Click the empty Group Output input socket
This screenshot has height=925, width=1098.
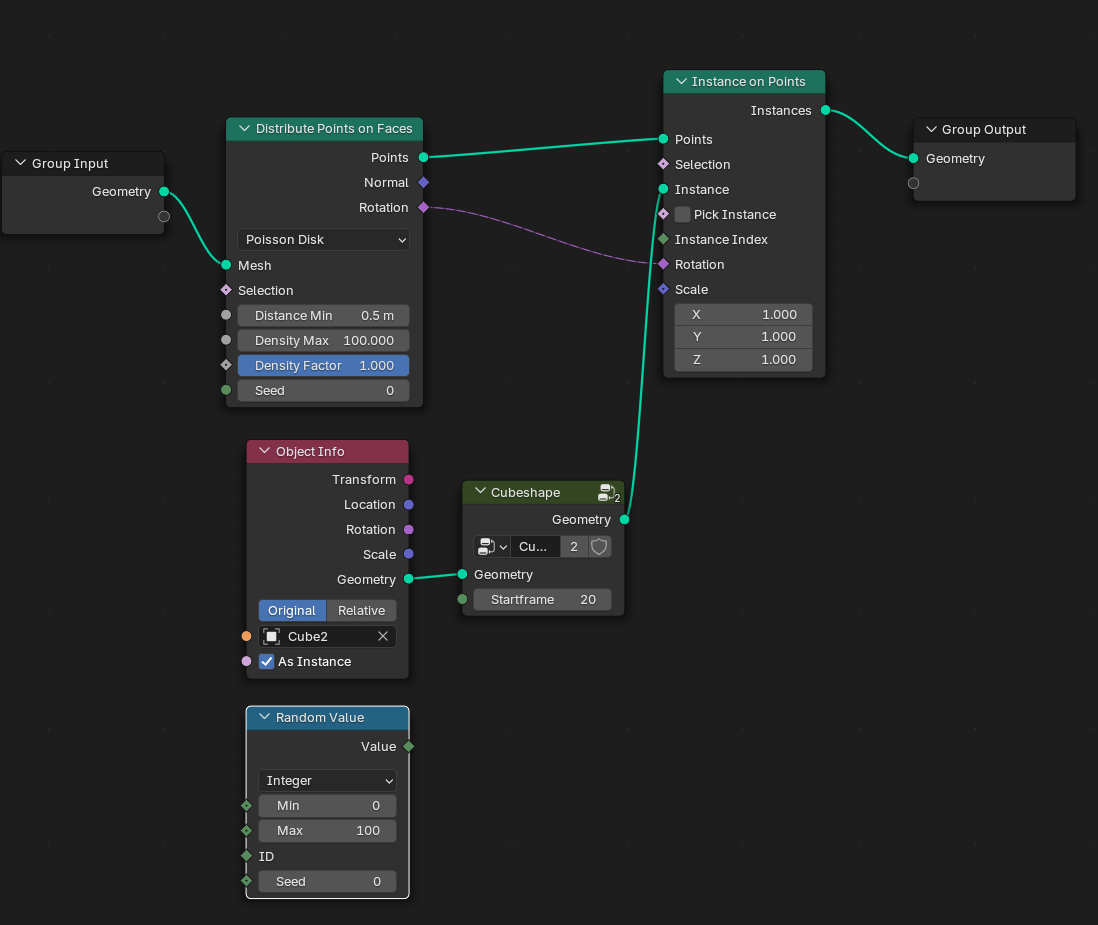tap(913, 183)
